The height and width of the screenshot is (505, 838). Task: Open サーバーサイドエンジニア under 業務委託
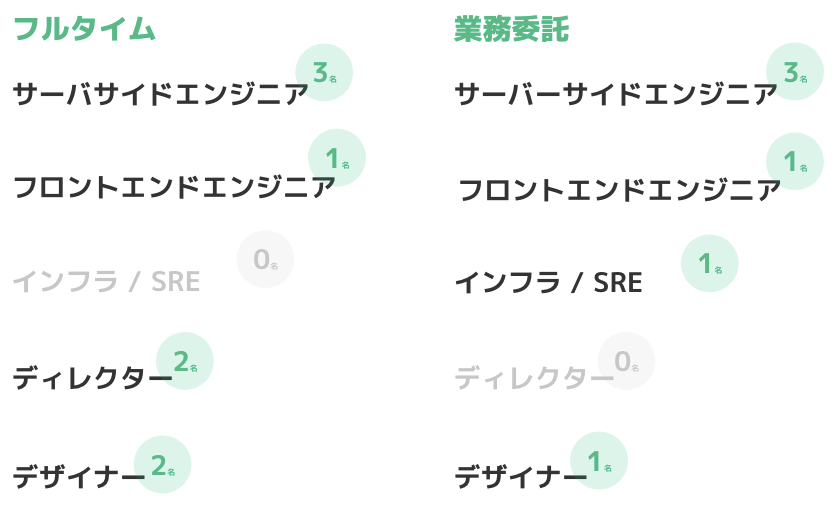point(615,95)
